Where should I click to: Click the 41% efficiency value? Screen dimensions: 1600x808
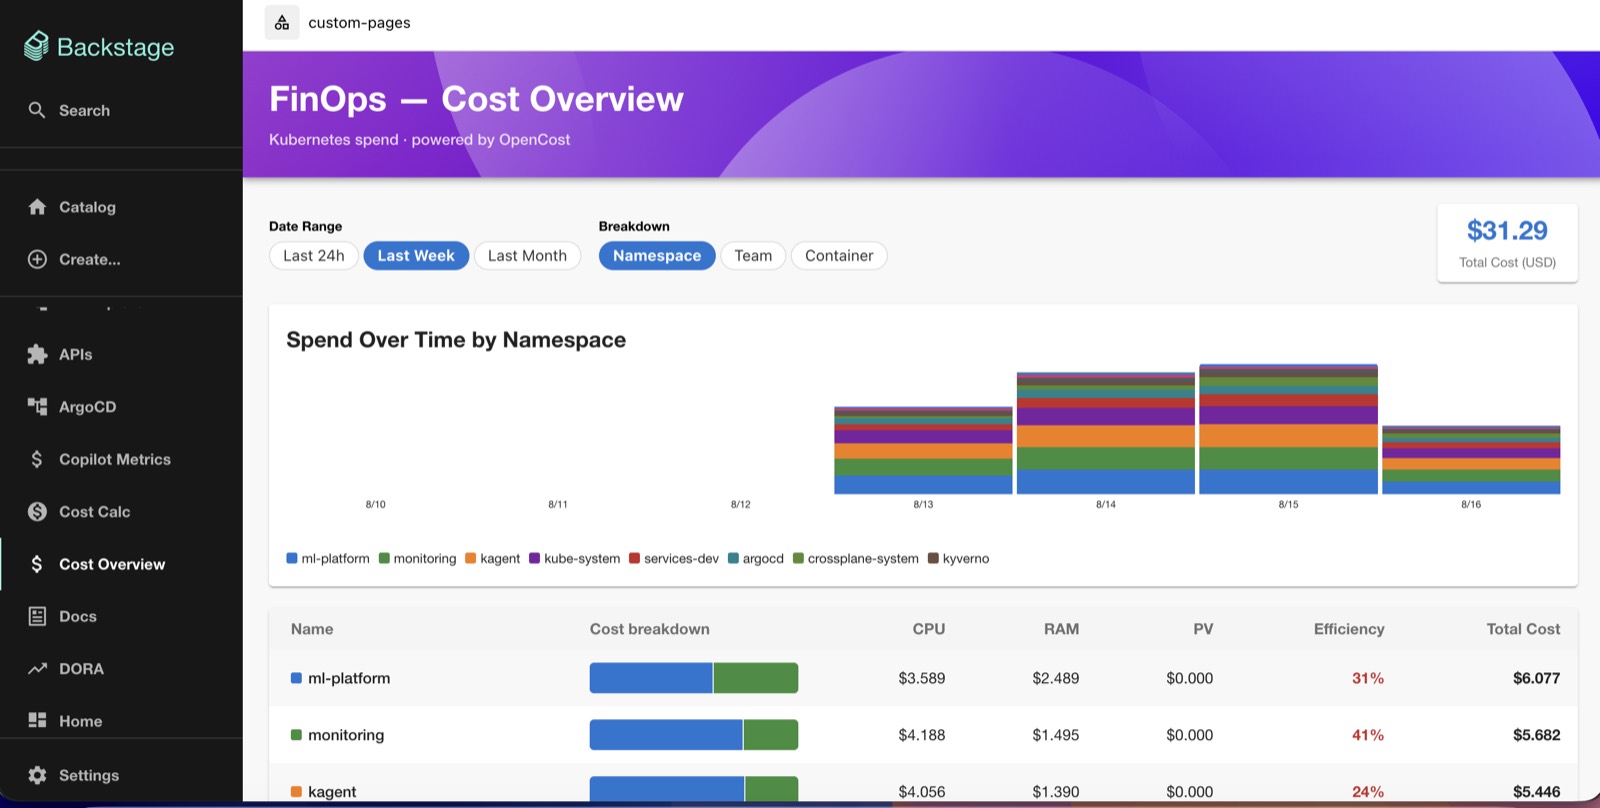tap(1368, 735)
